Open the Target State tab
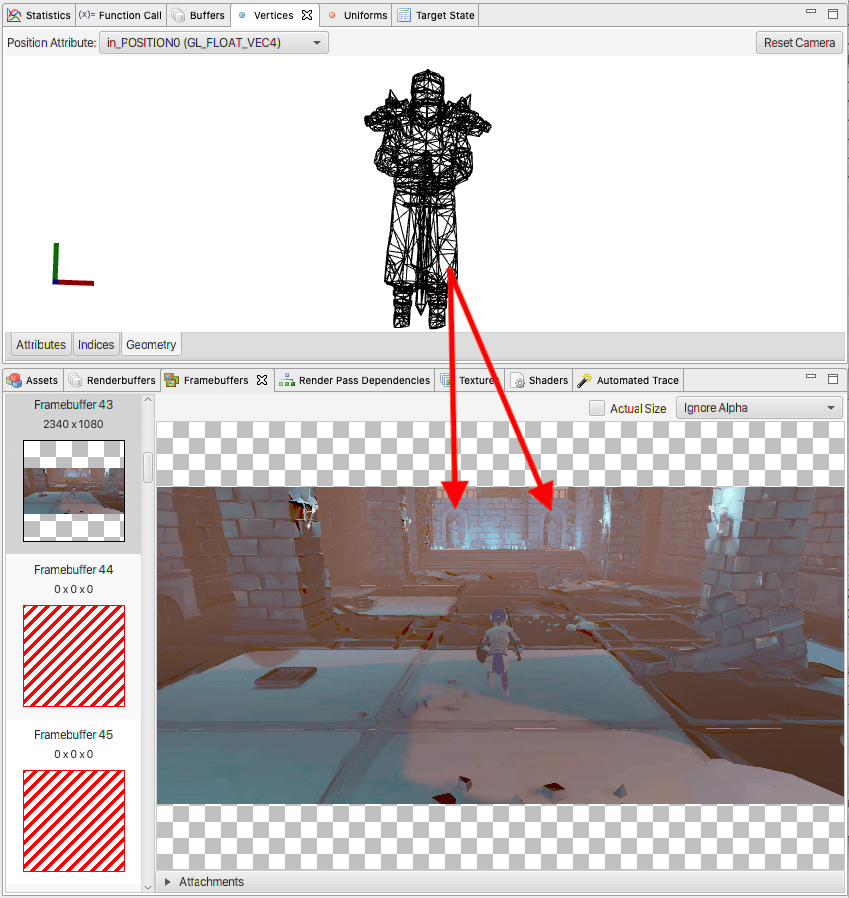Screen dimensions: 849x898 tap(437, 15)
